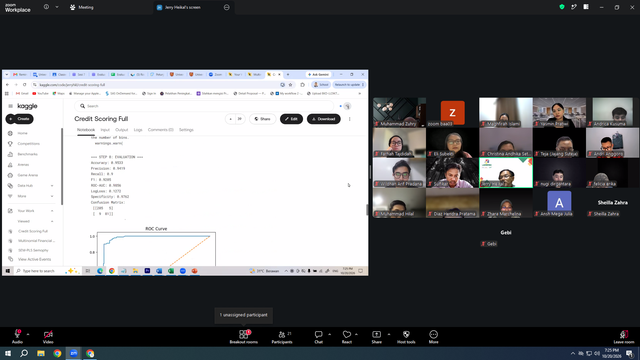Viewport: 640px width, 360px height.
Task: Show hidden tray icons chevron
Action: click(x=573, y=353)
